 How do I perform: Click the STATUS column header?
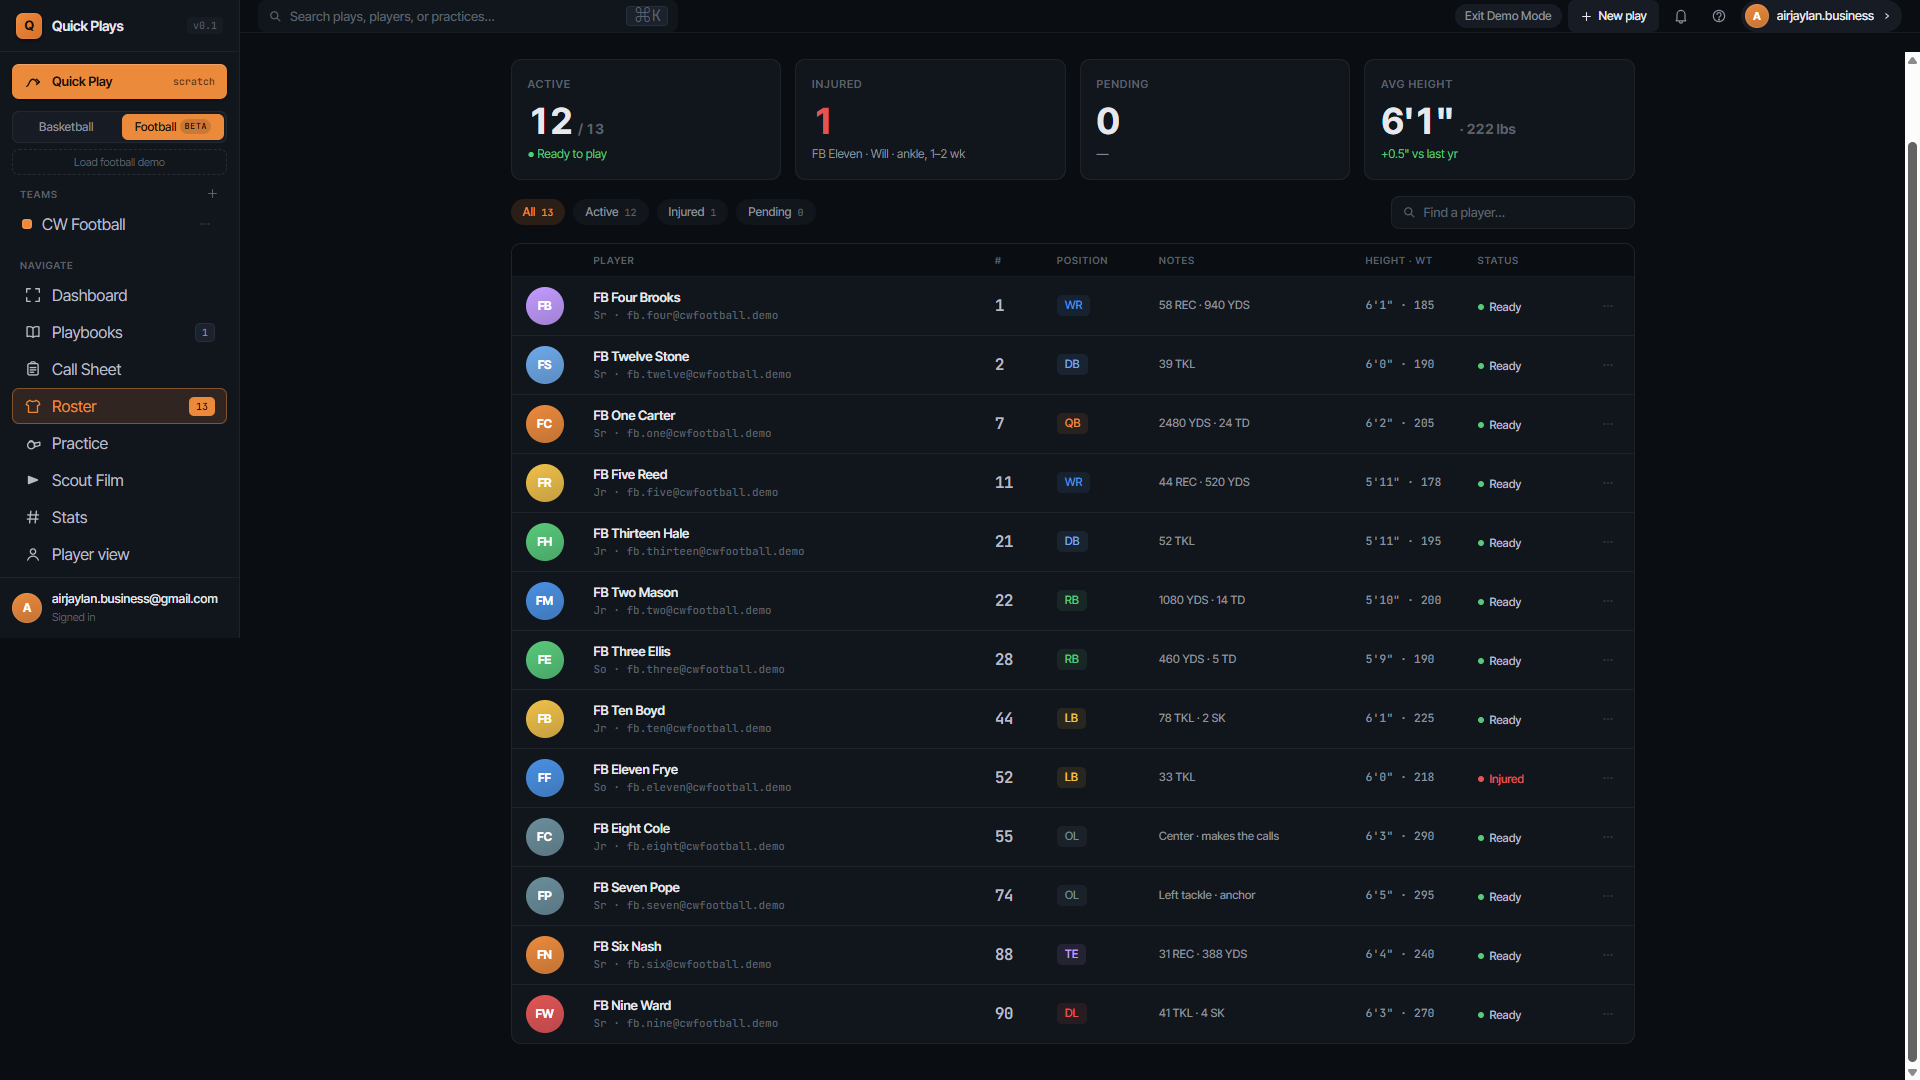(1497, 261)
